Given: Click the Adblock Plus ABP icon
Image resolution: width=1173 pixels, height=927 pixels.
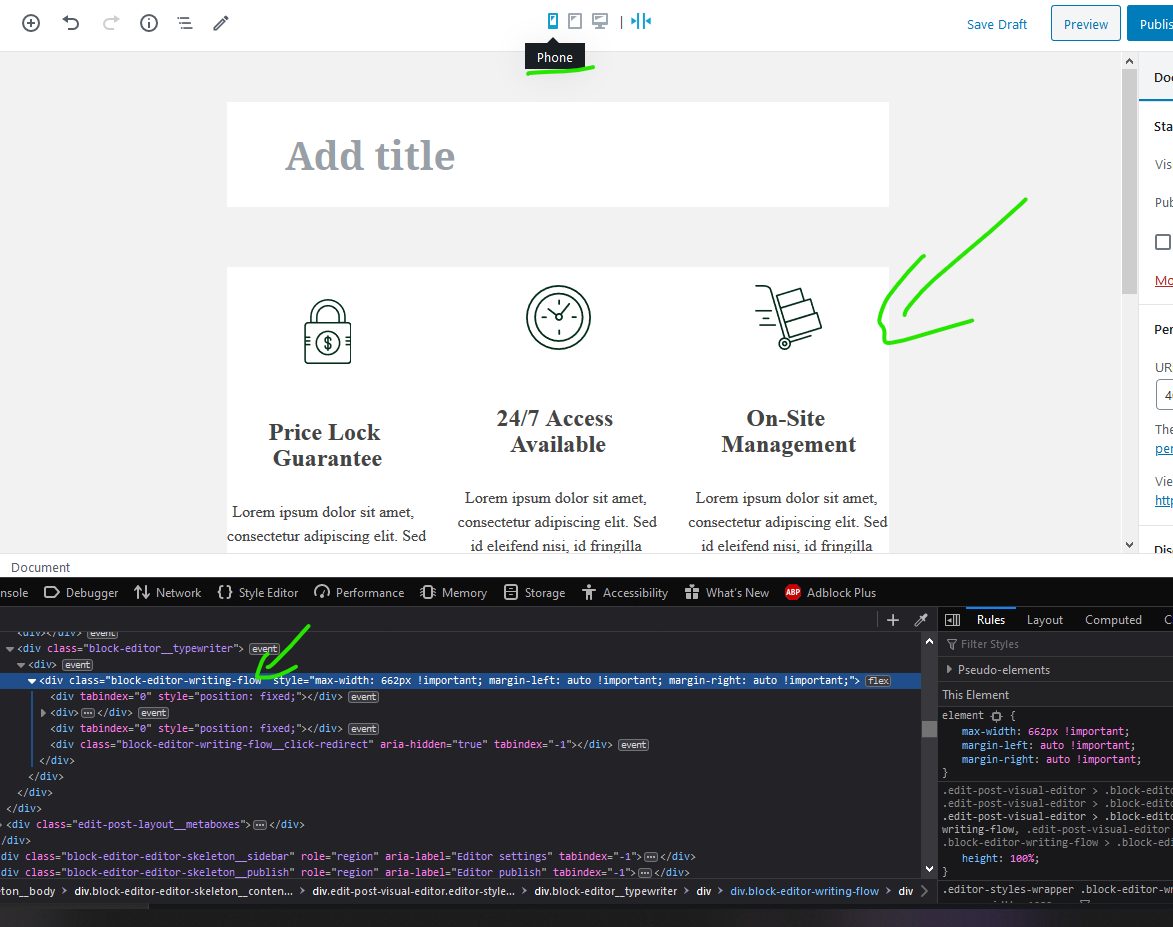Looking at the screenshot, I should 793,592.
